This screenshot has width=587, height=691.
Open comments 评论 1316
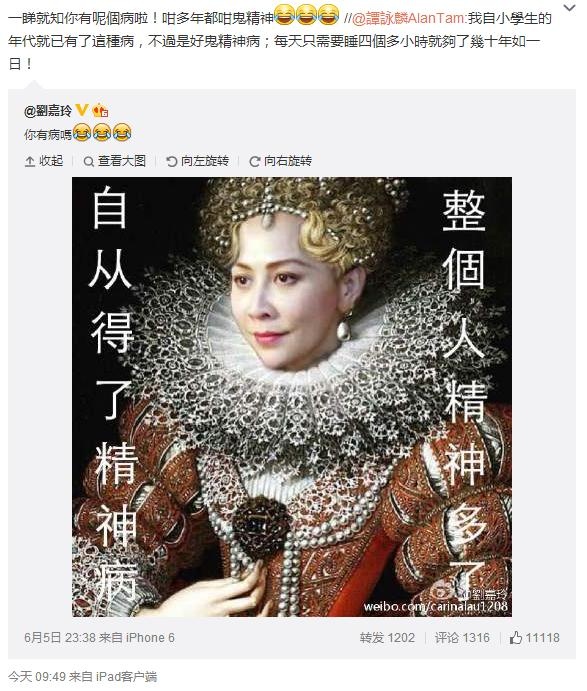point(462,638)
